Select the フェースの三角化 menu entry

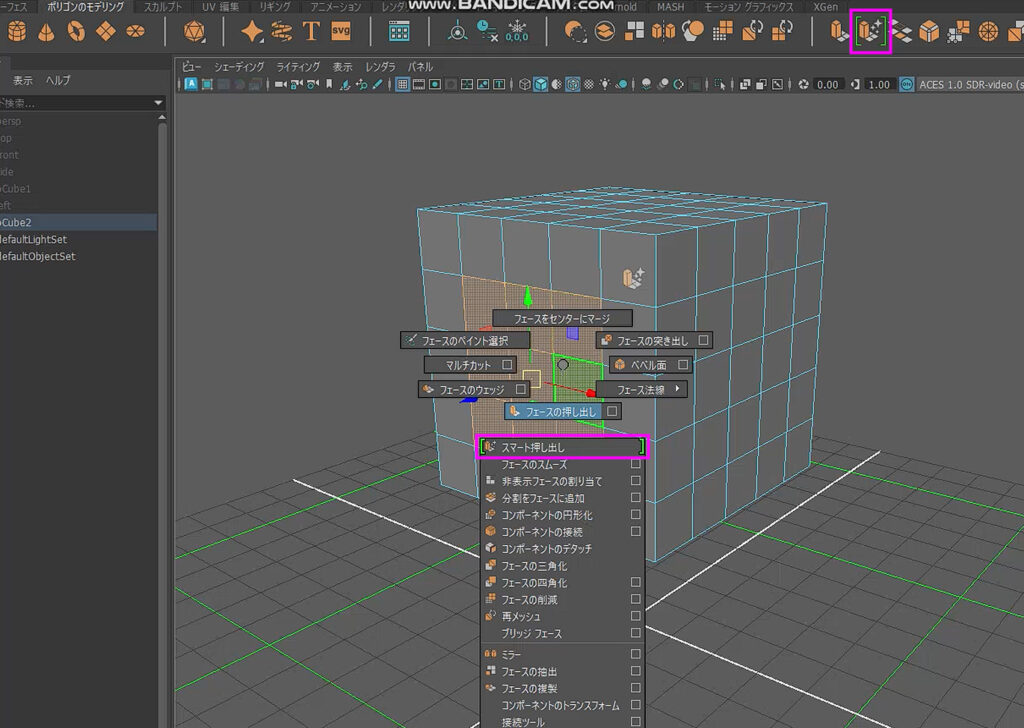click(562, 565)
